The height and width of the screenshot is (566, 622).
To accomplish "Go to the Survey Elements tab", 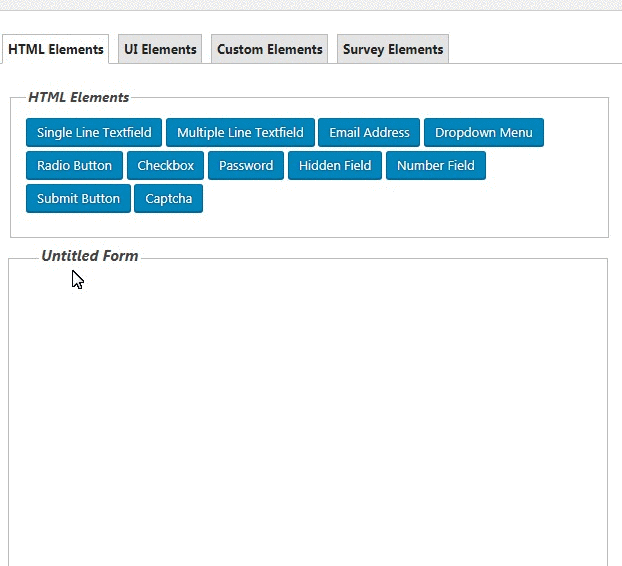I will coord(393,49).
